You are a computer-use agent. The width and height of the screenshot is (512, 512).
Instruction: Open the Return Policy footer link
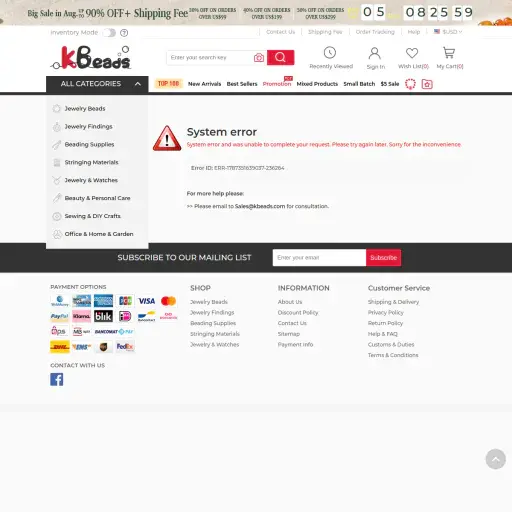(x=385, y=323)
